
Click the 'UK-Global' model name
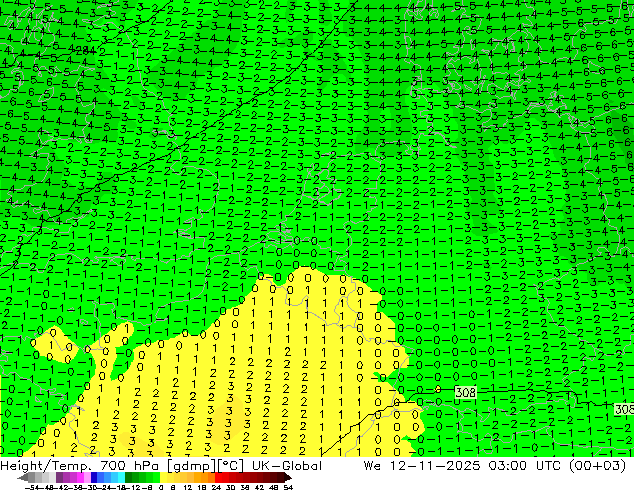[287, 466]
